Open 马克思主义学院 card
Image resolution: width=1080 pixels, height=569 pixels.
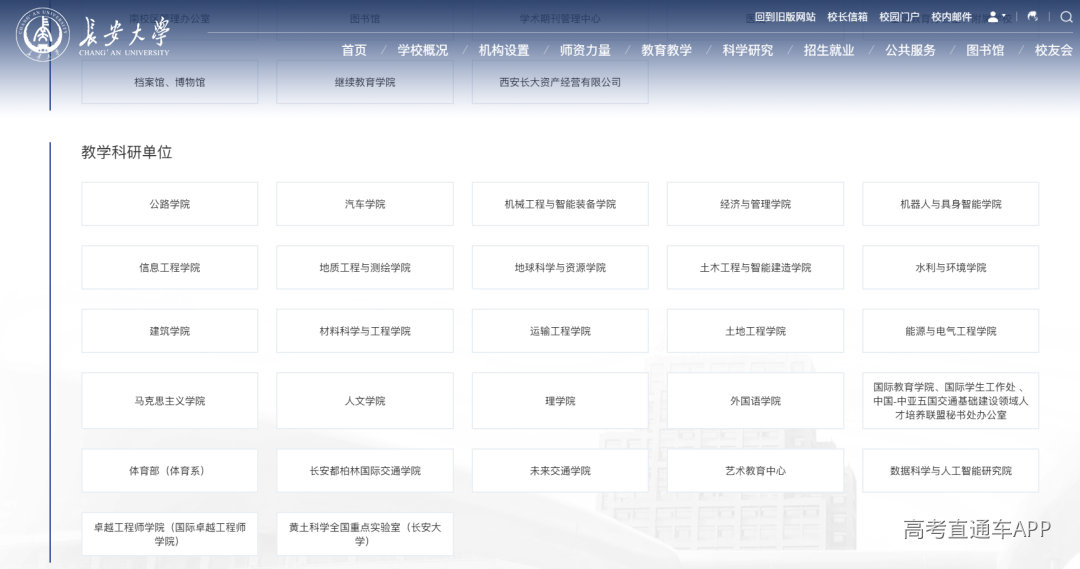click(169, 401)
